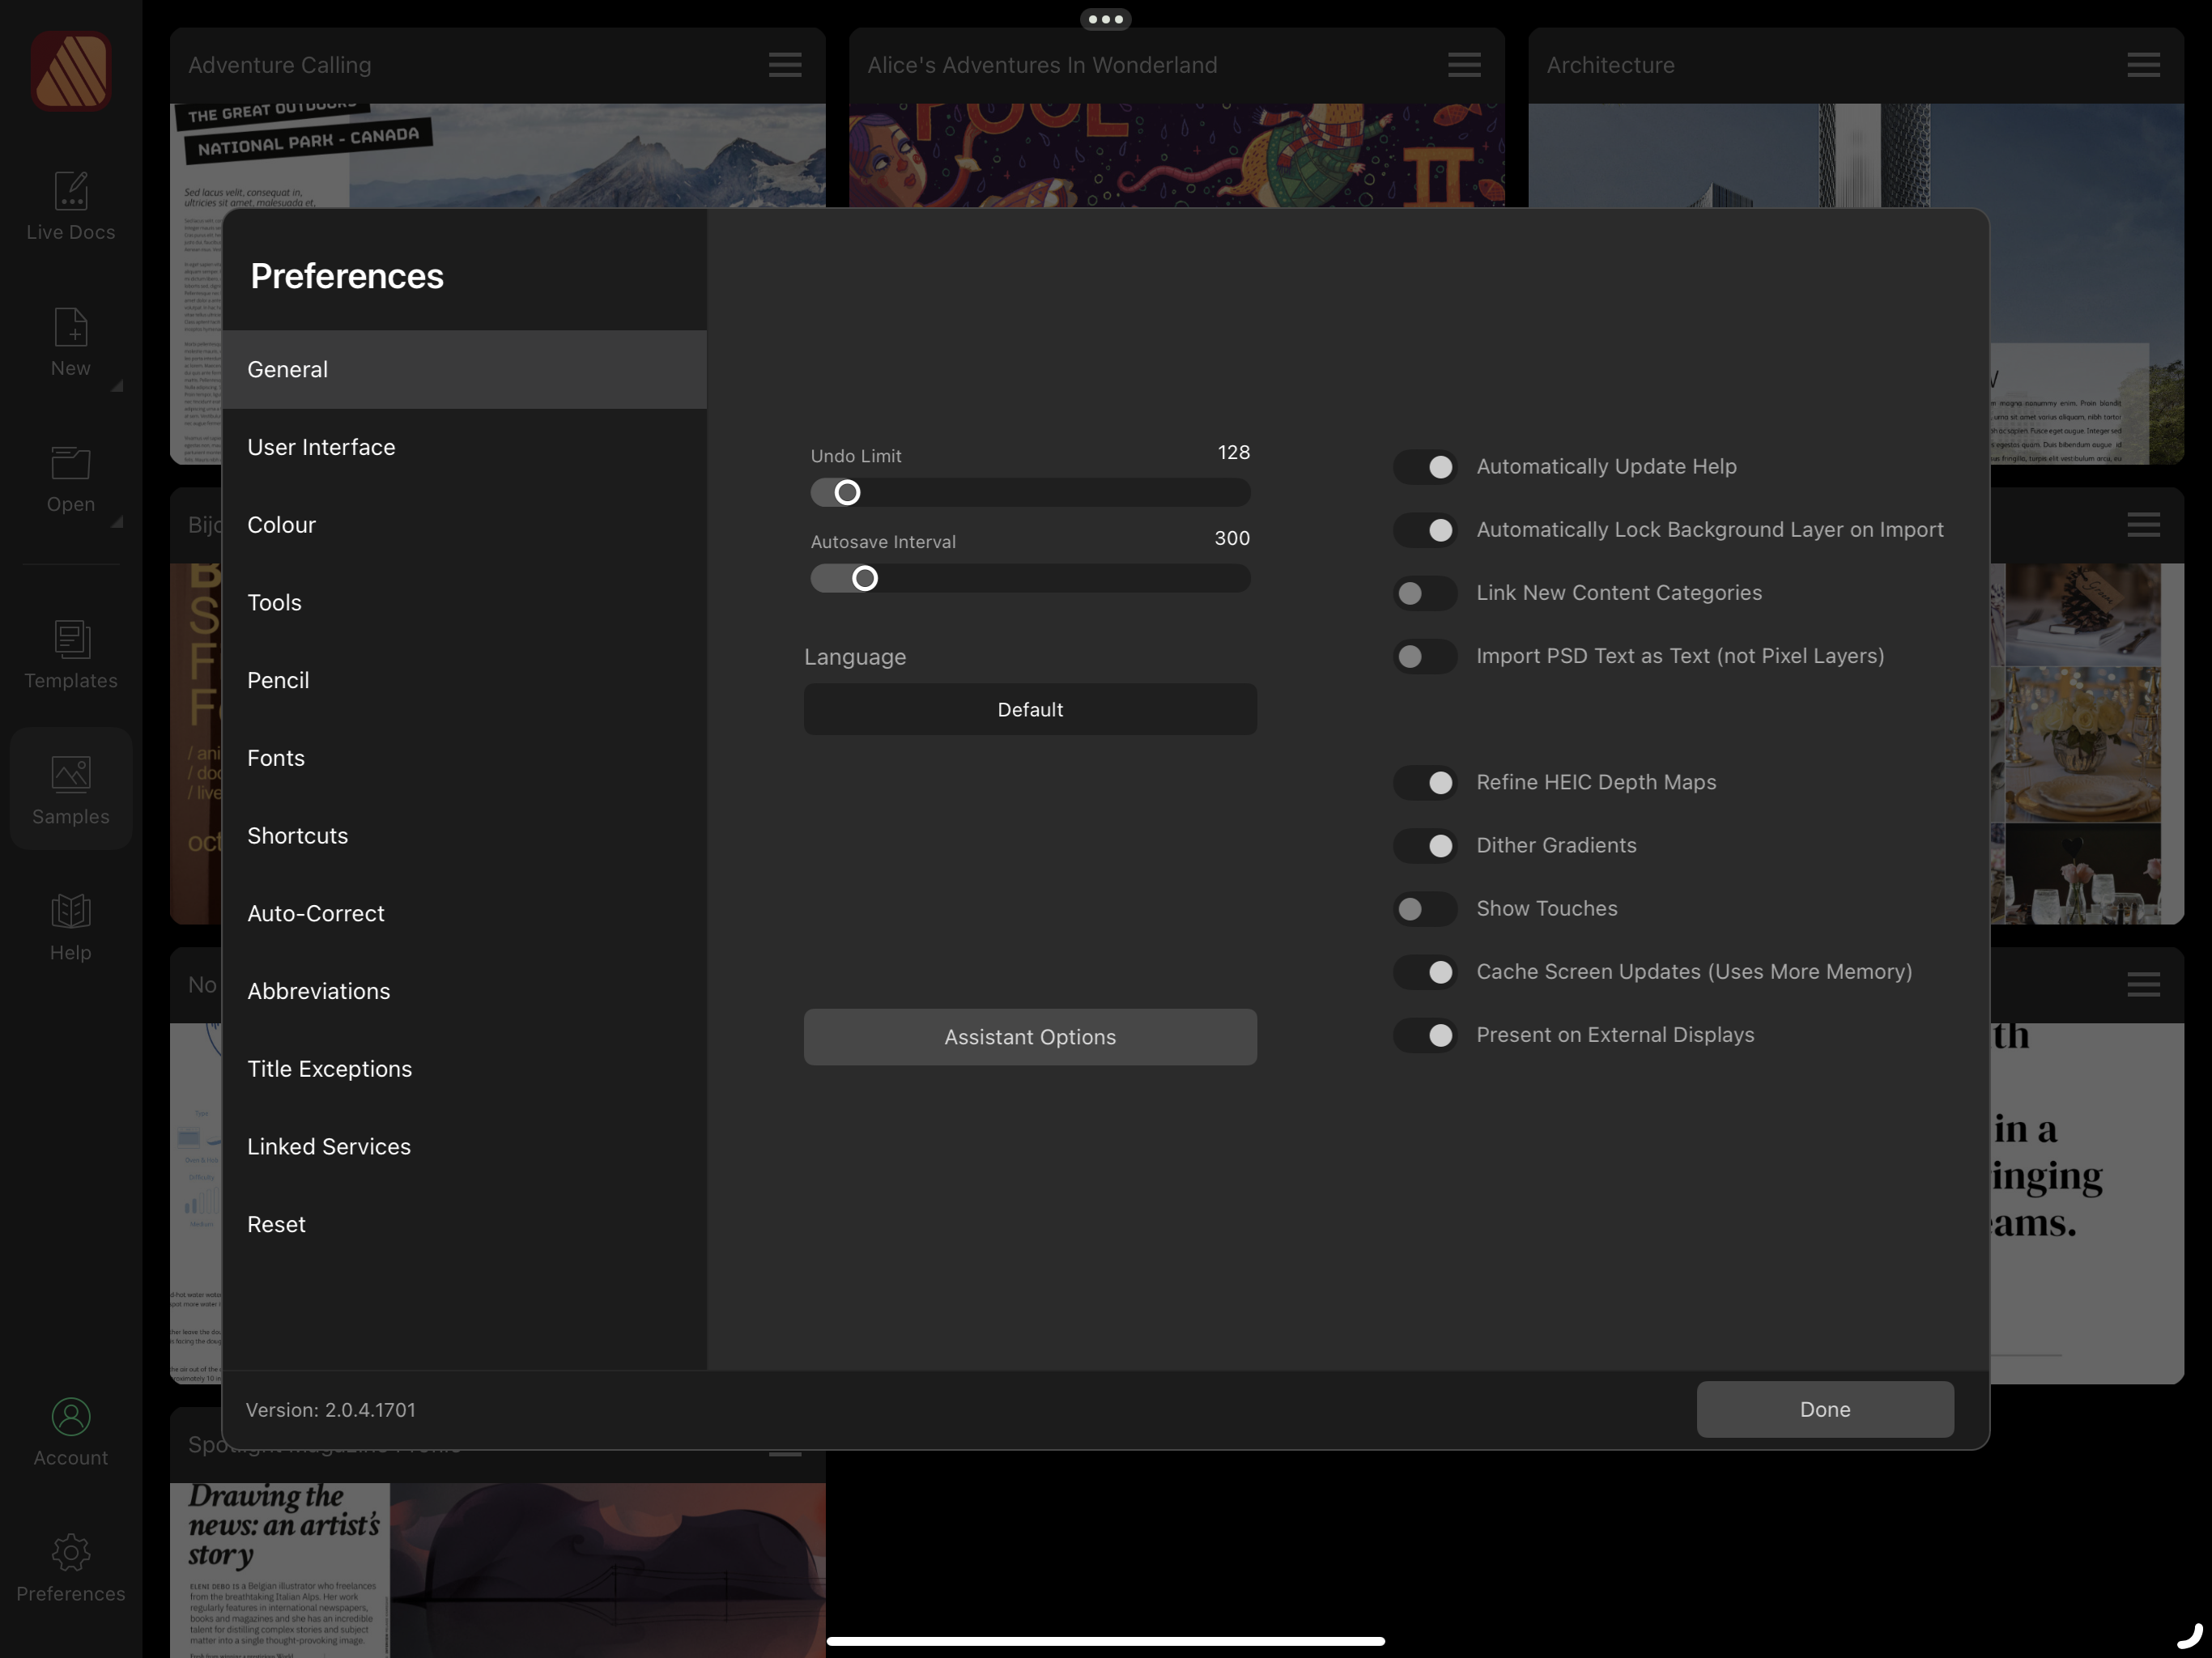
Task: Click the Assistant Options button
Action: [1030, 1037]
